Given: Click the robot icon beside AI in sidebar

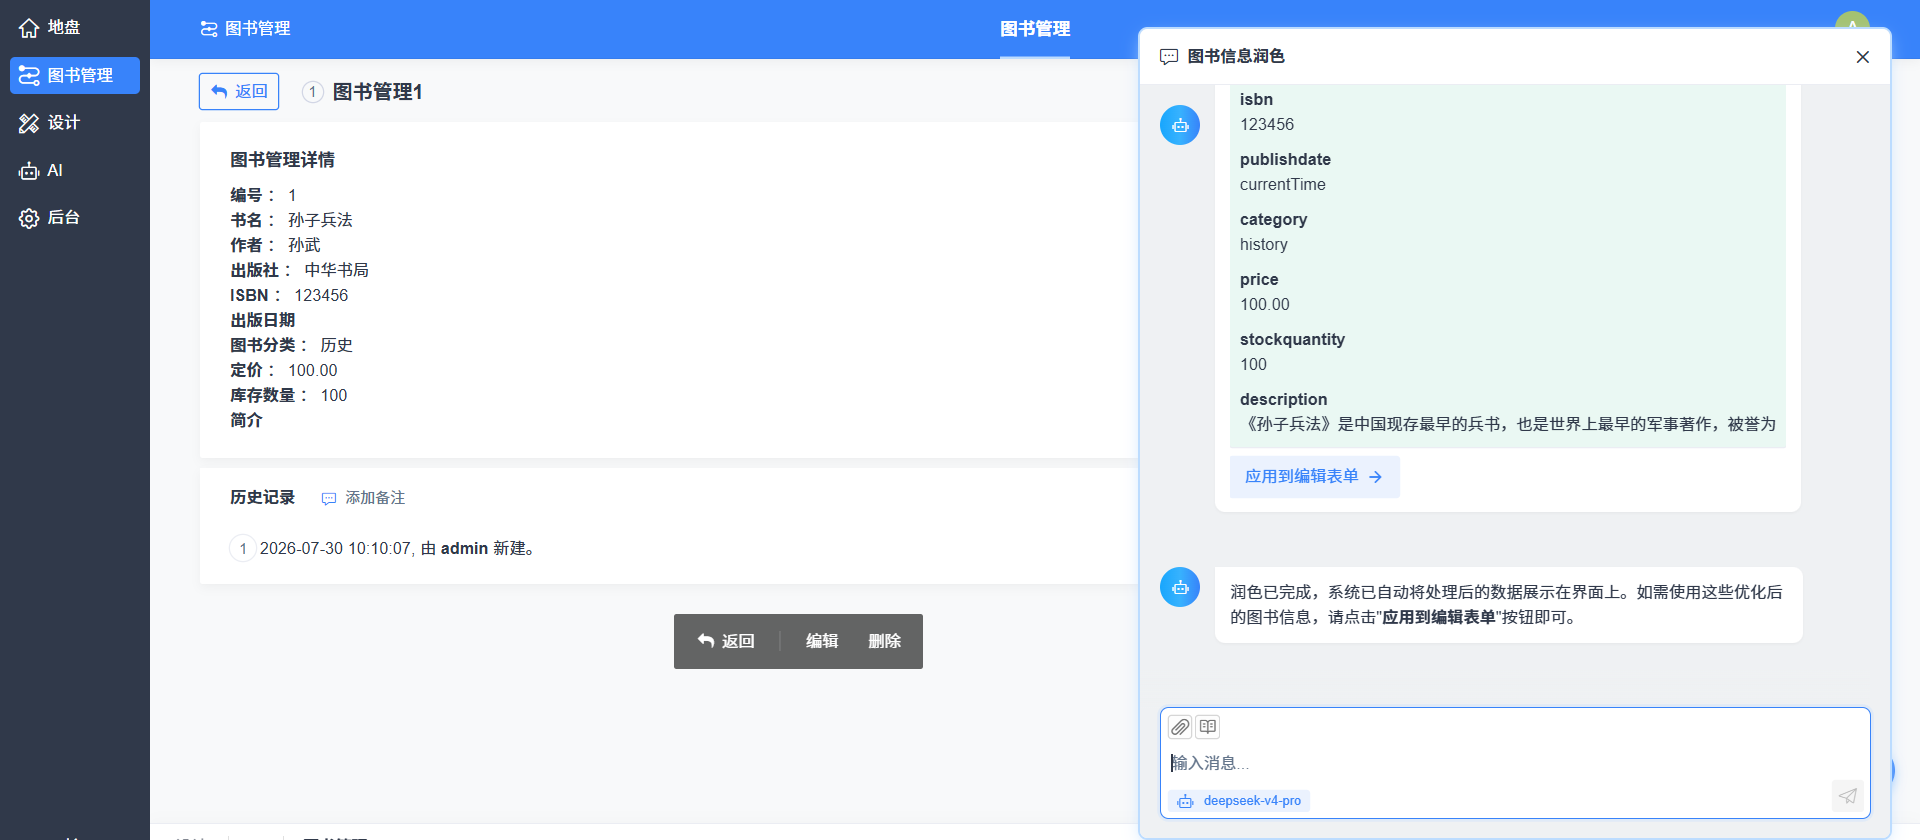Looking at the screenshot, I should pos(29,171).
